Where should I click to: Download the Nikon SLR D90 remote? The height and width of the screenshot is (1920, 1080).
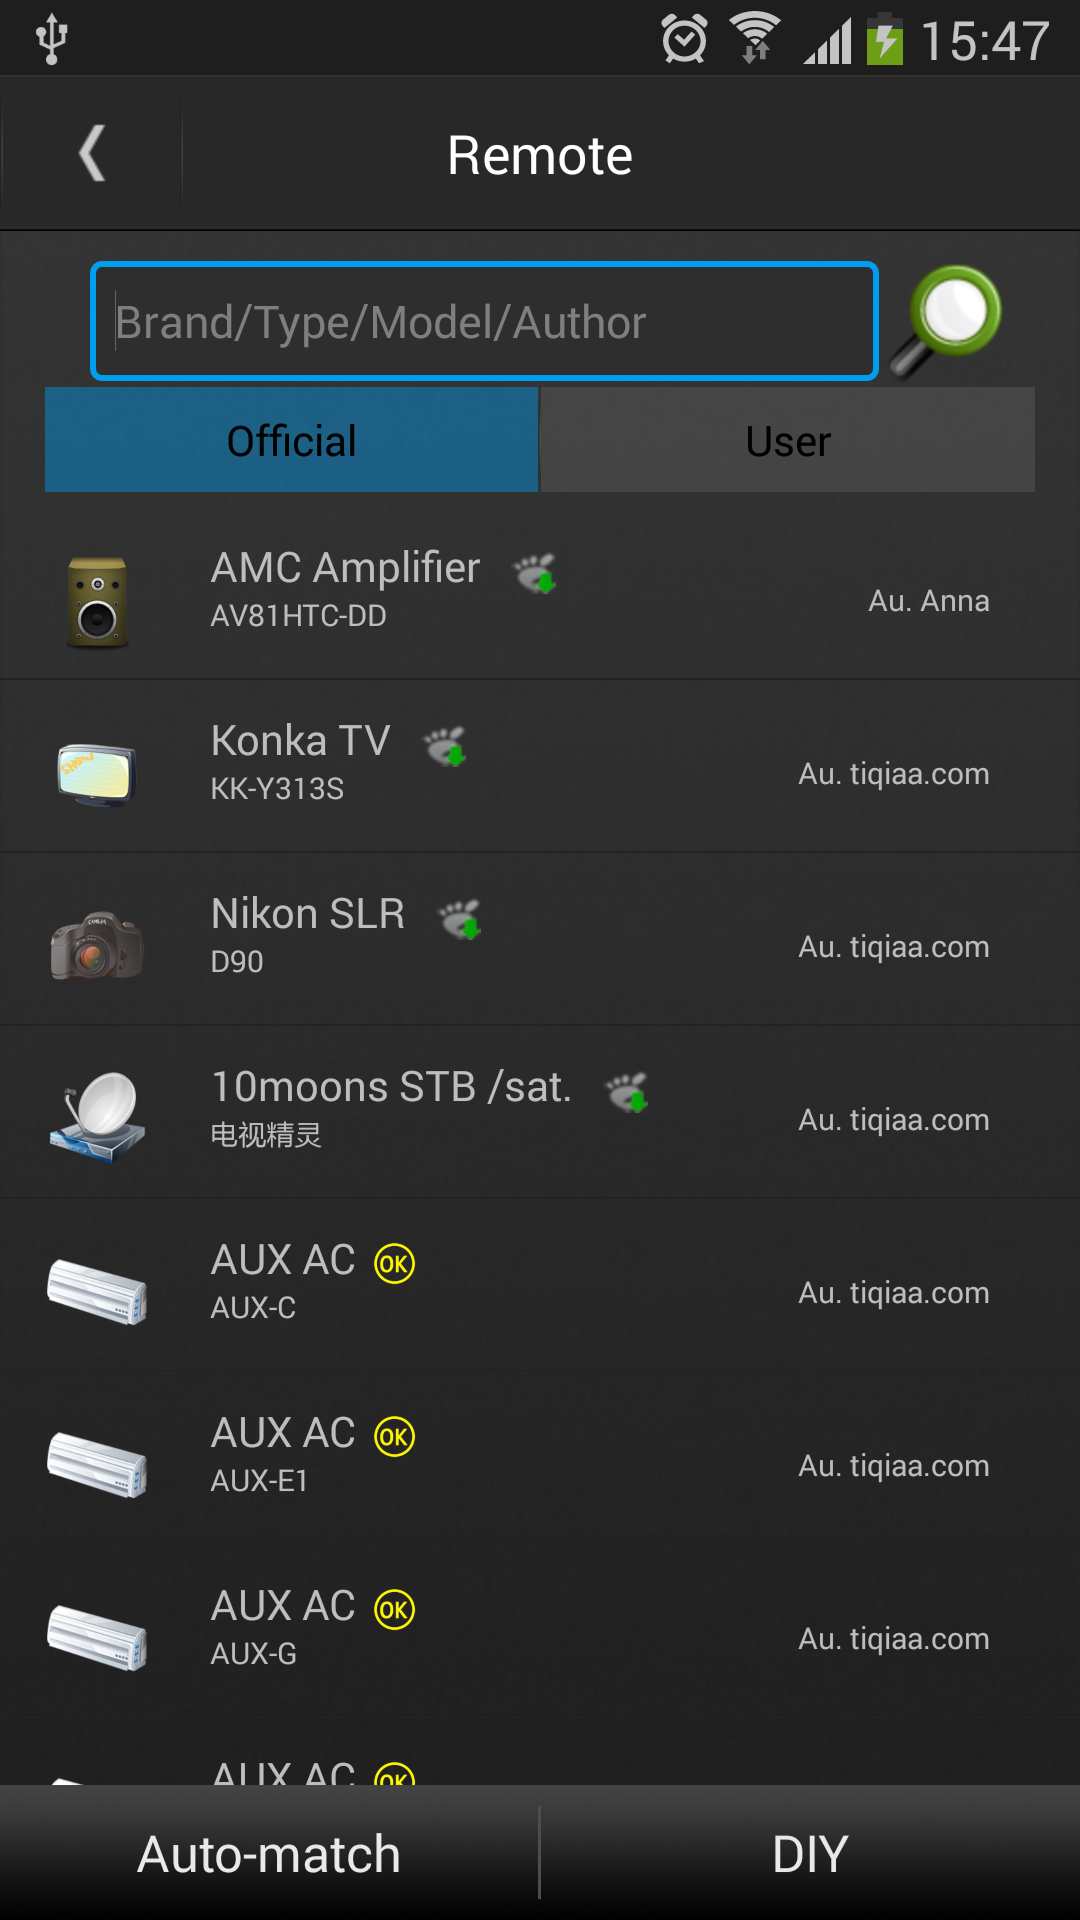coord(461,919)
